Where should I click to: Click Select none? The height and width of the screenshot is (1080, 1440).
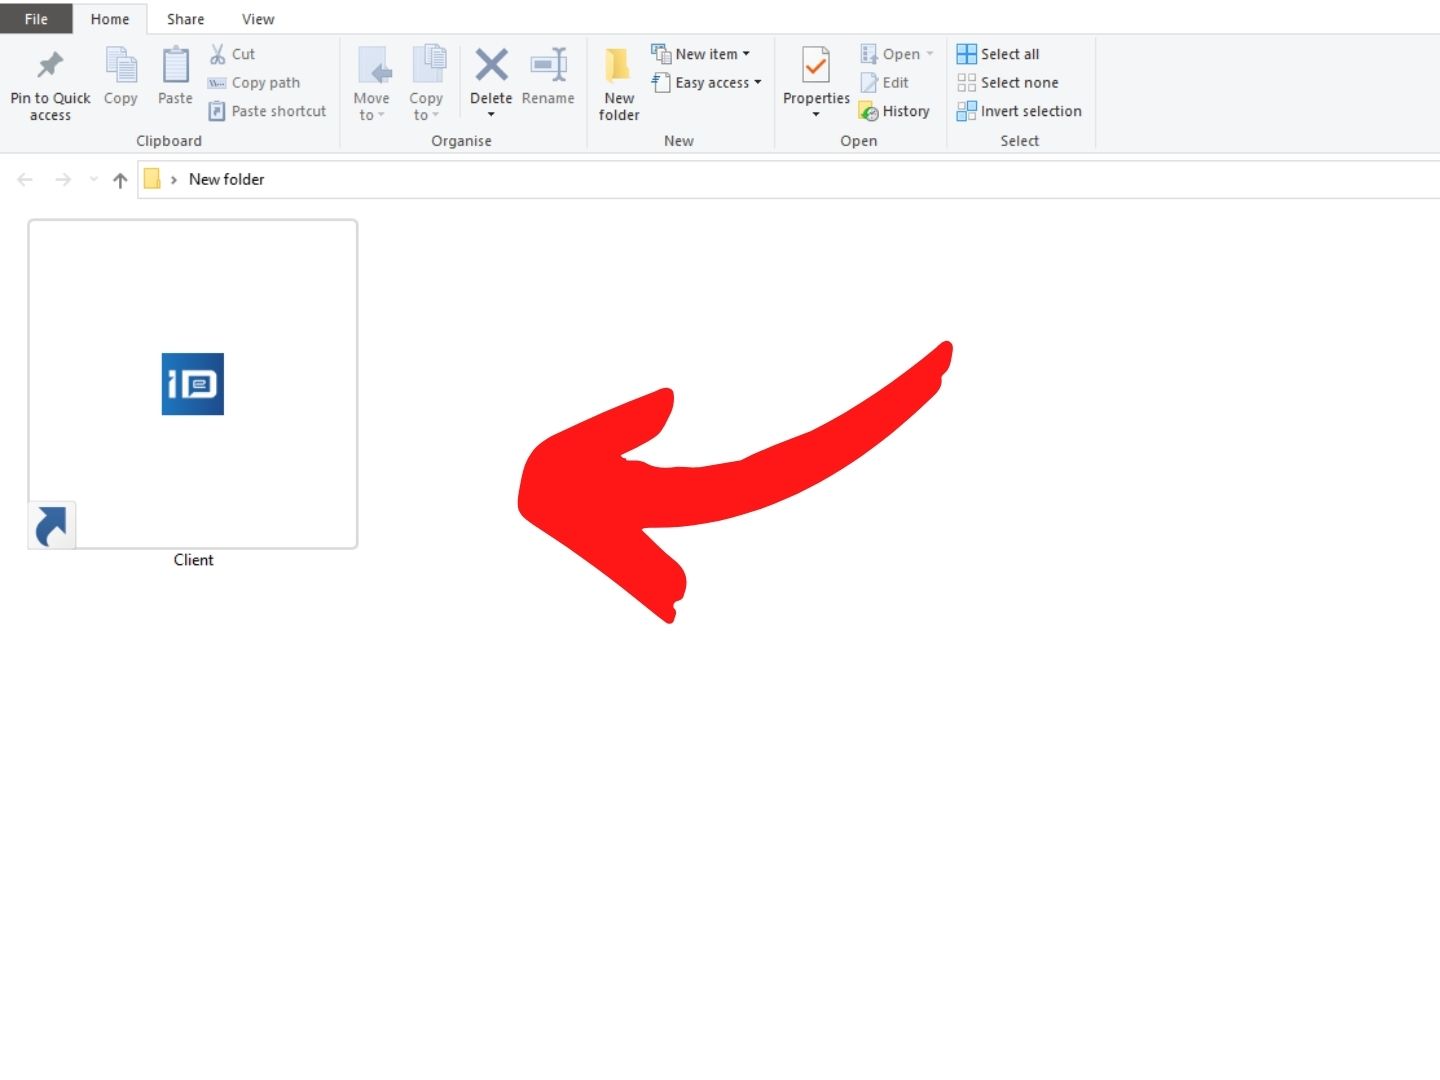(1008, 83)
